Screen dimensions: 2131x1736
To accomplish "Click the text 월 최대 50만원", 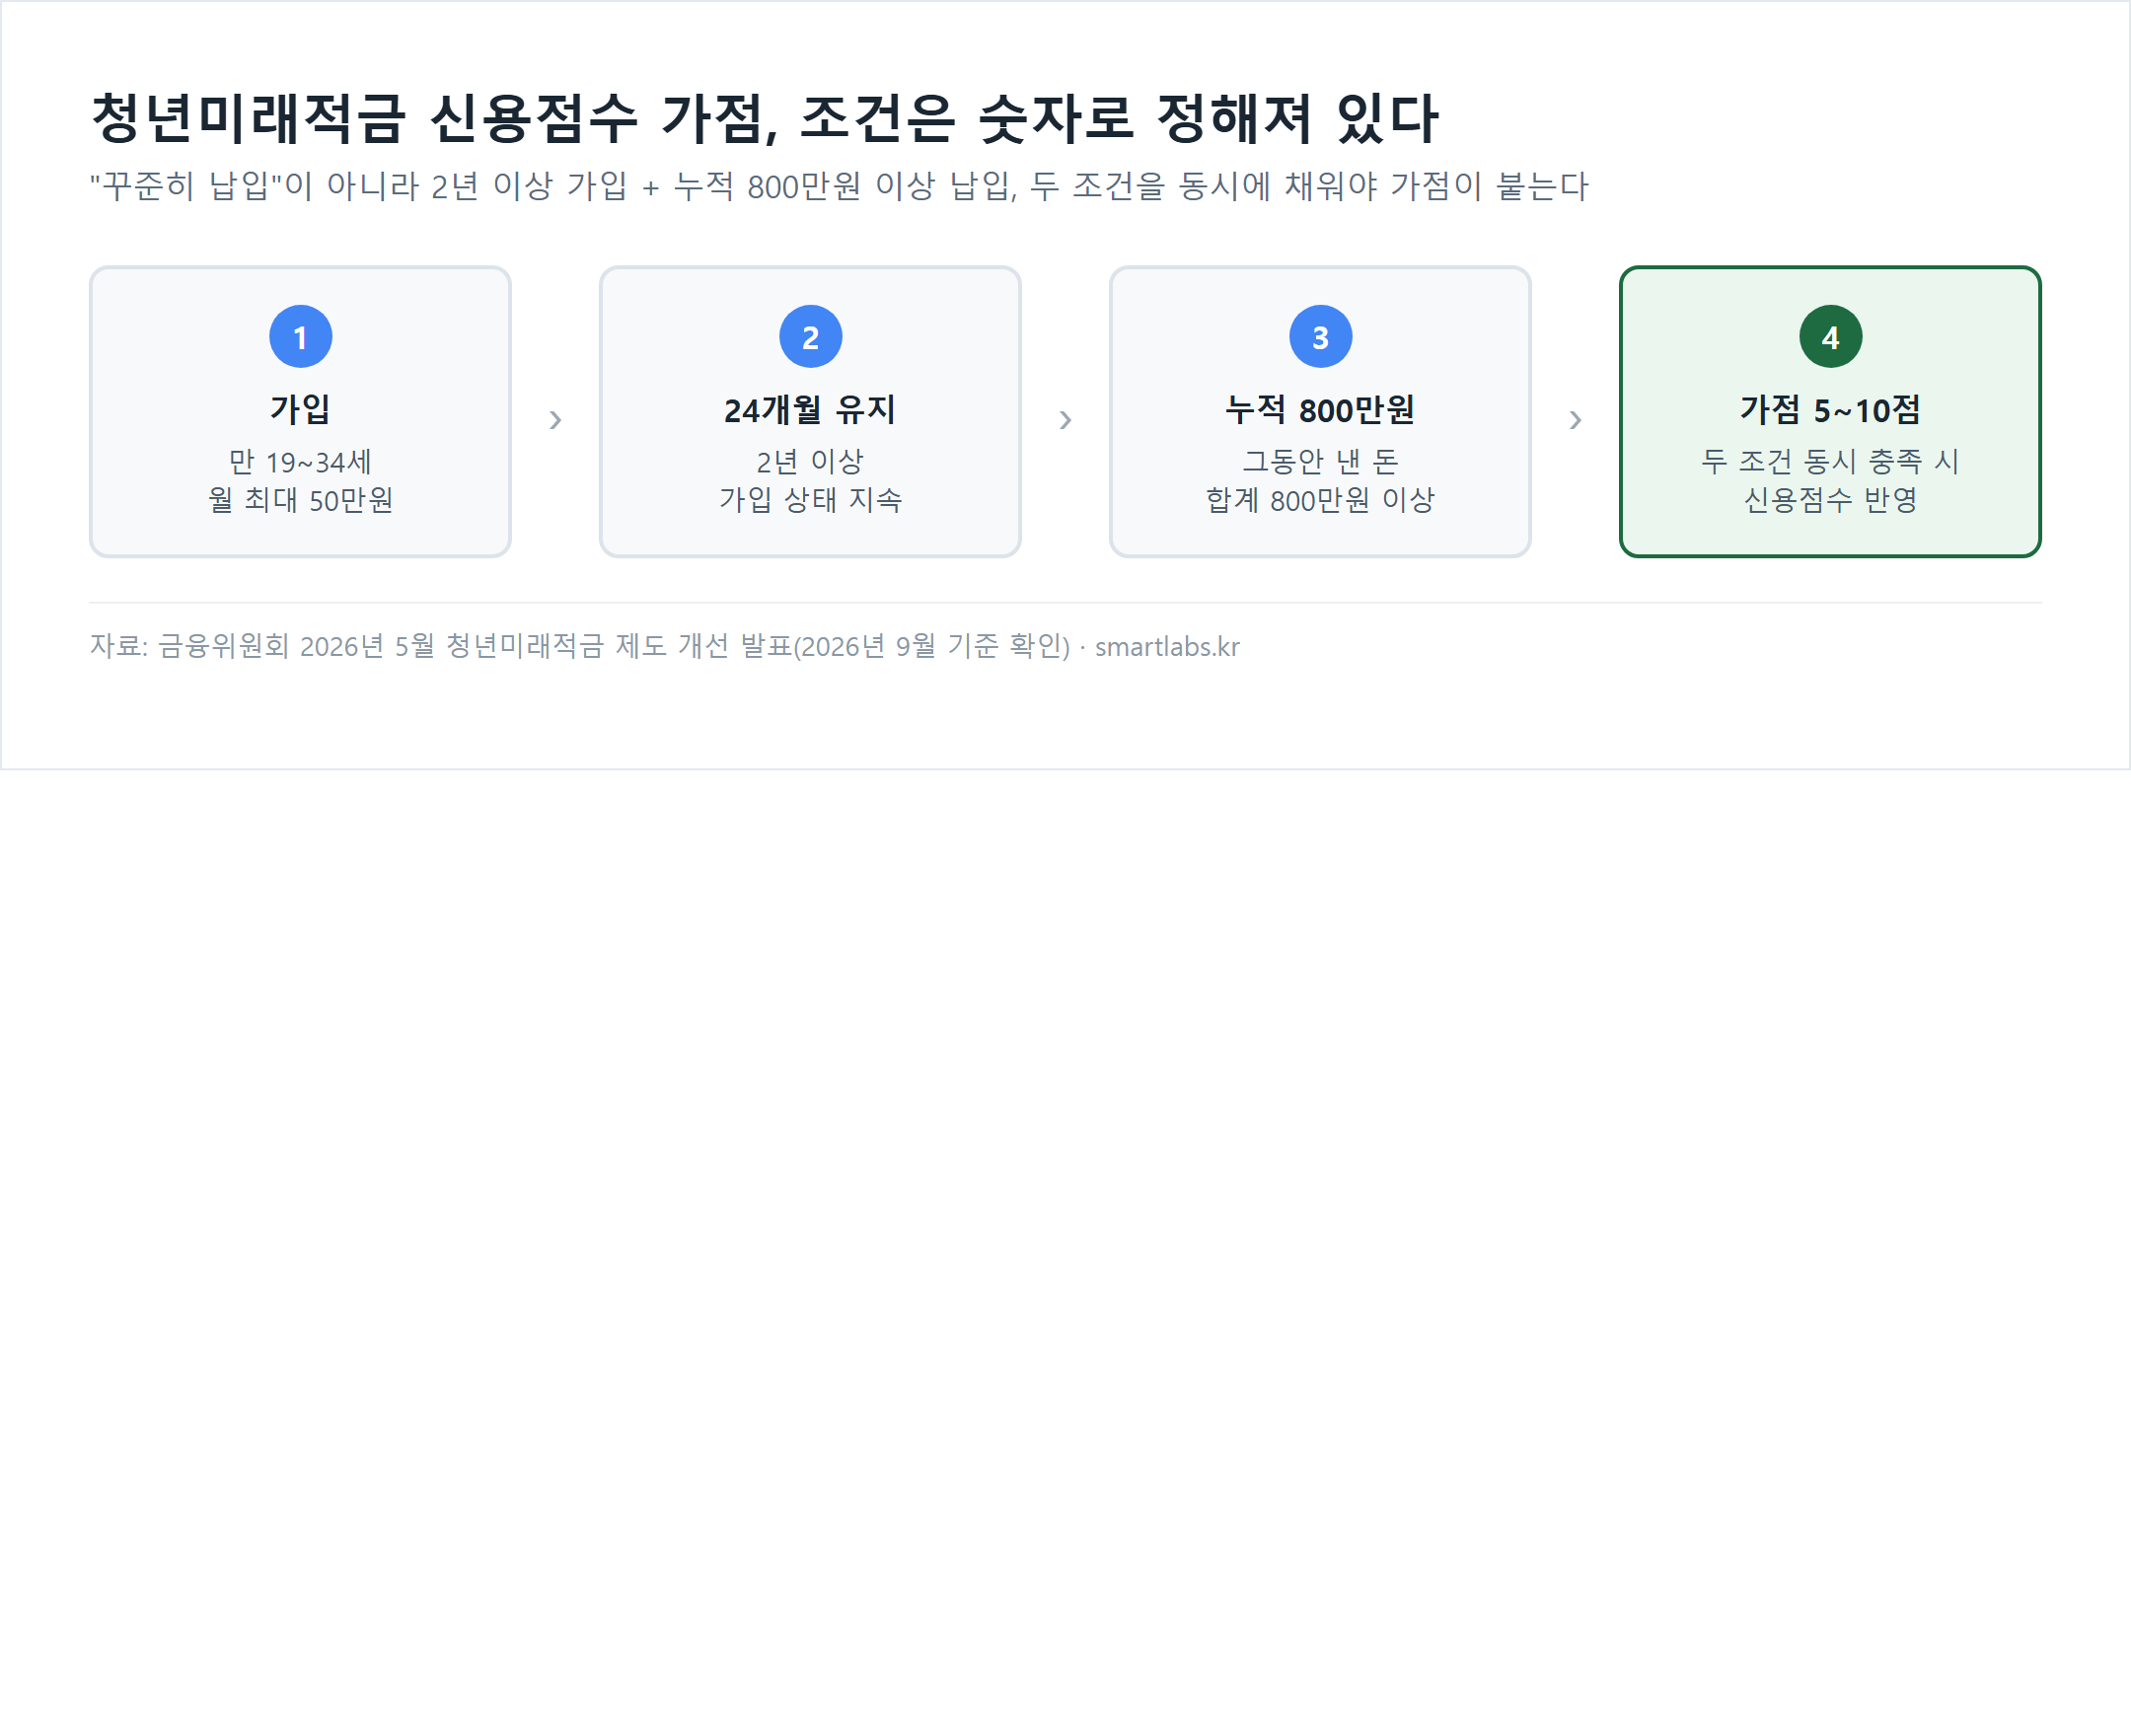I will click(300, 500).
